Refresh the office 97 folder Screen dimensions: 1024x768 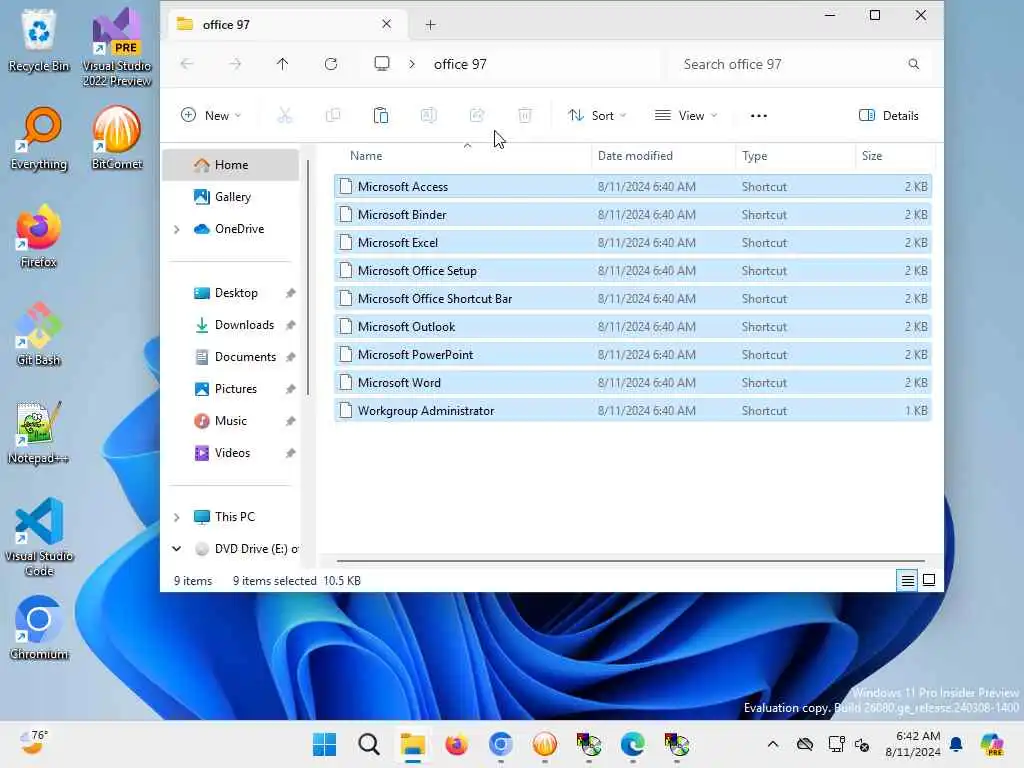click(x=331, y=64)
